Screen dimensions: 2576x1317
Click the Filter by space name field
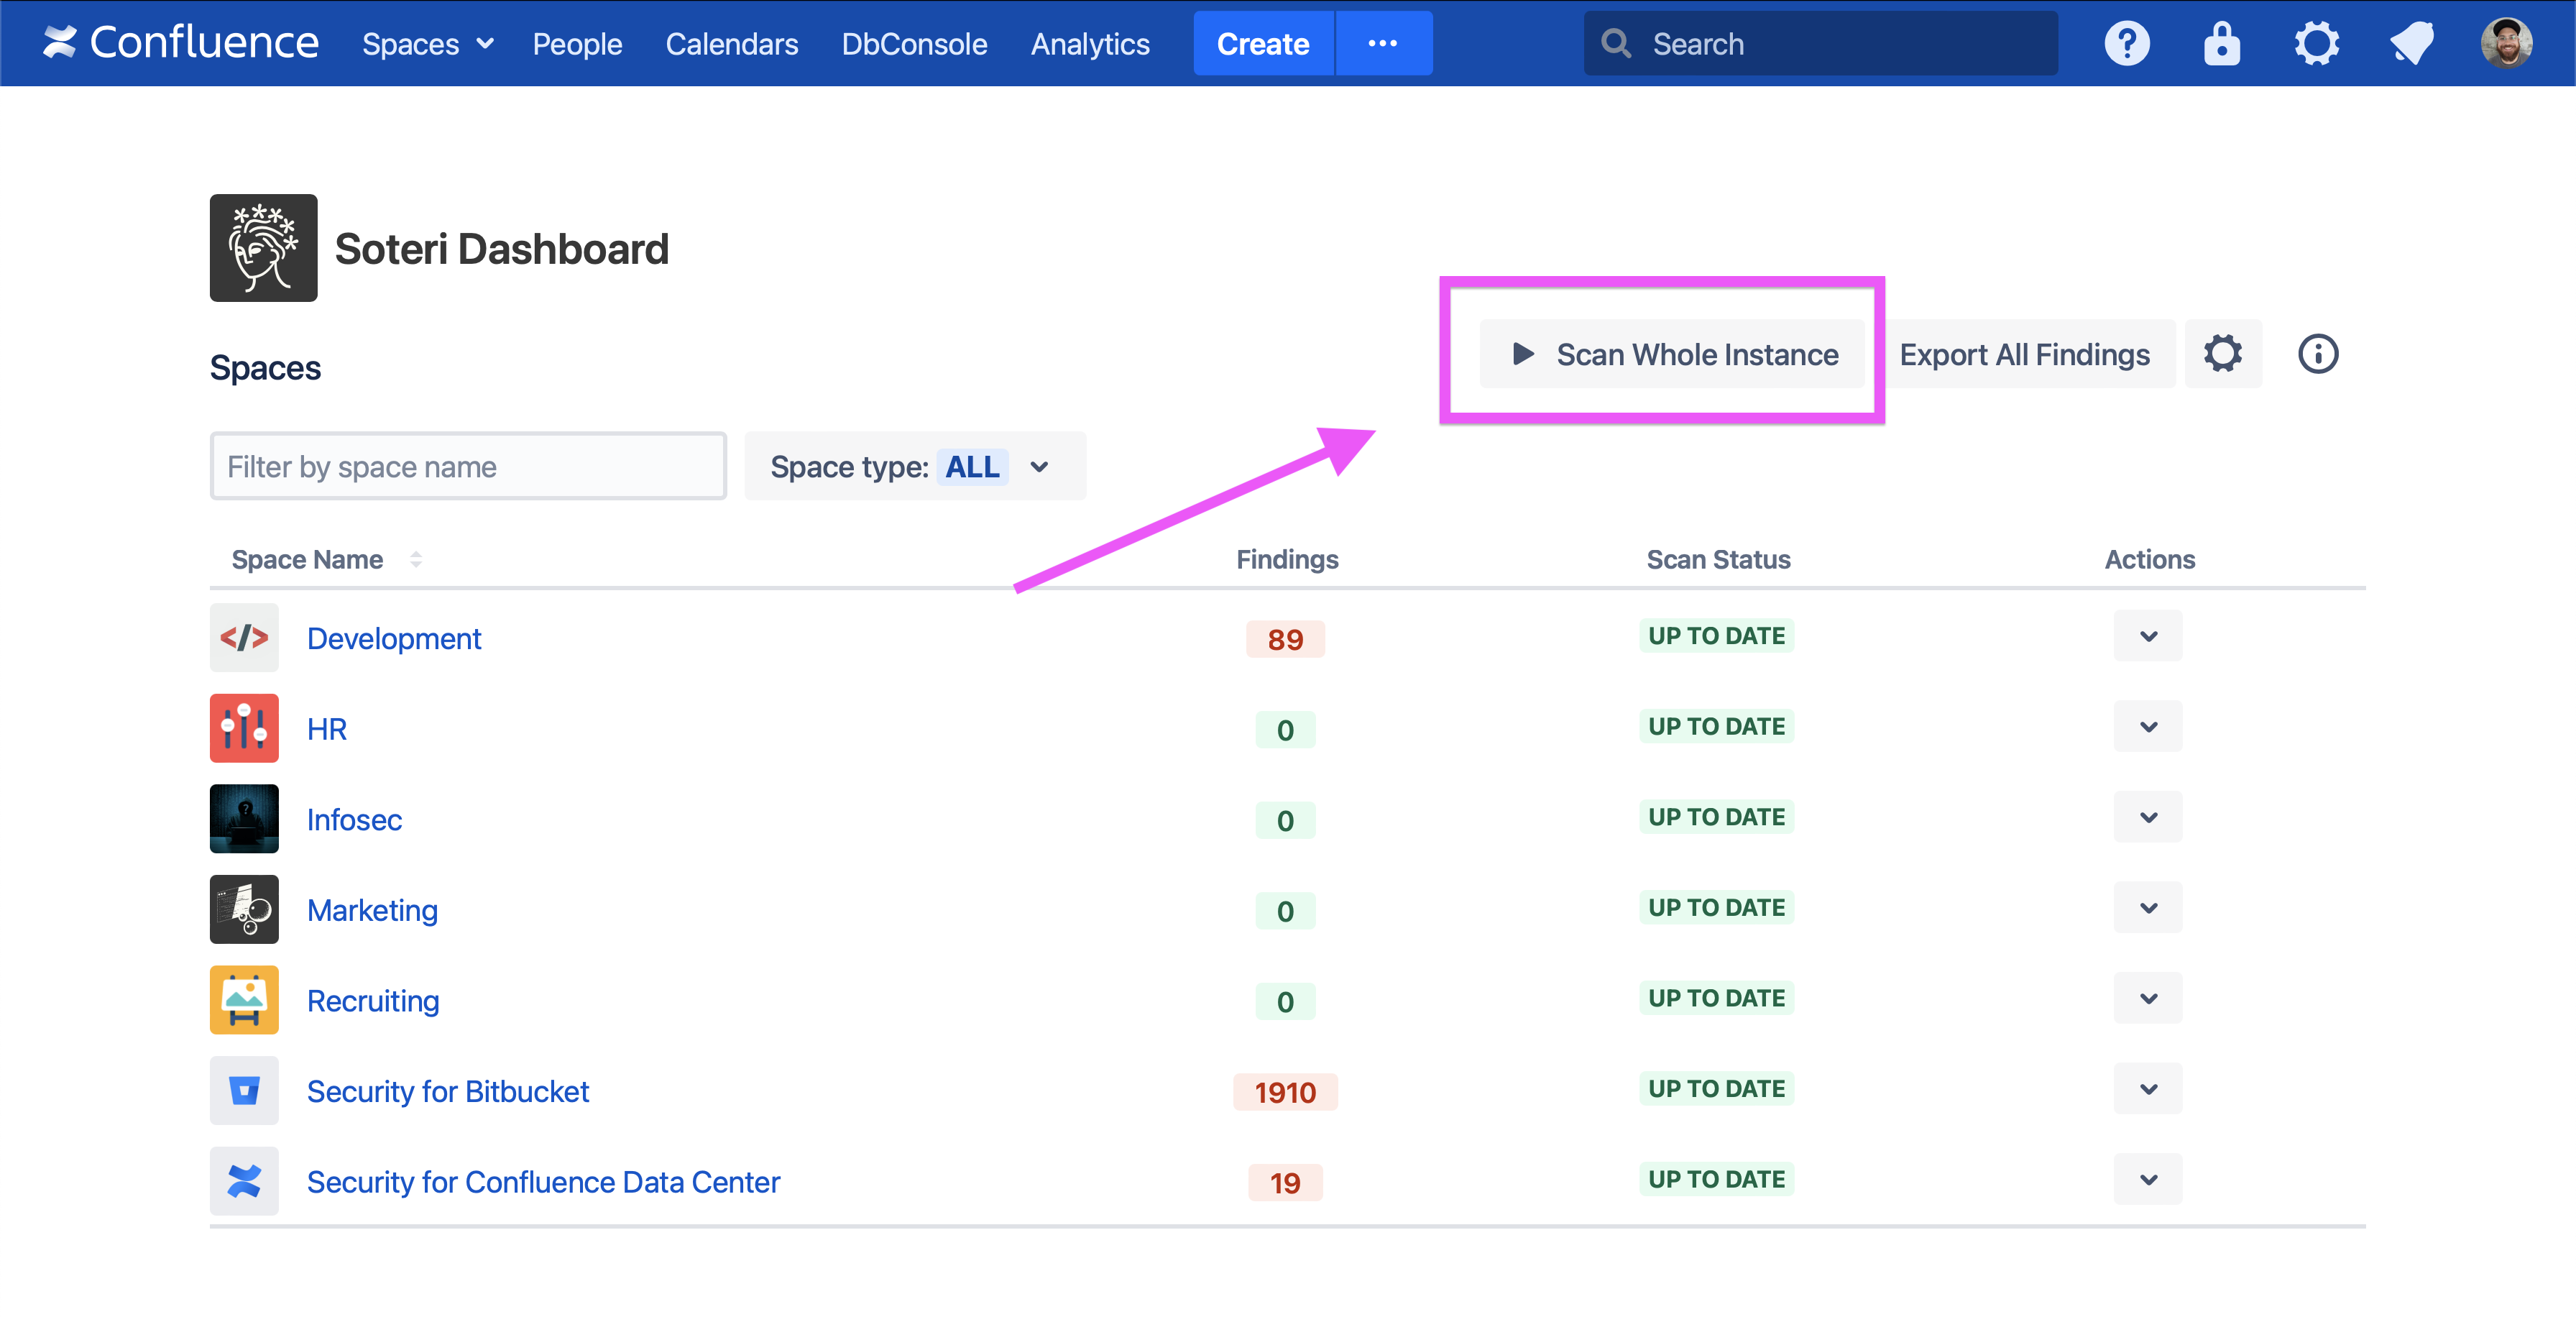coord(468,466)
